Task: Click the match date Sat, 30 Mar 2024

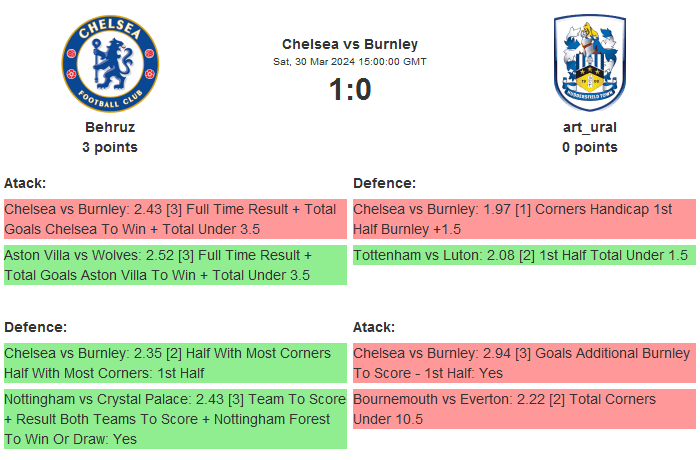Action: [350, 62]
